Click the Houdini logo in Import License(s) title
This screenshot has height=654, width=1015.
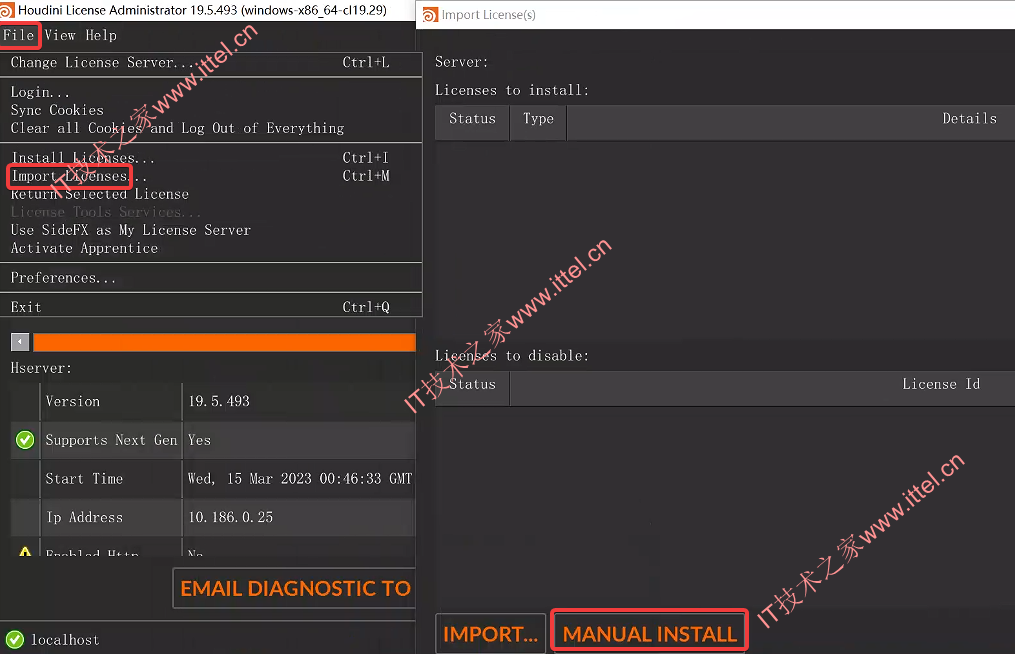pos(430,15)
